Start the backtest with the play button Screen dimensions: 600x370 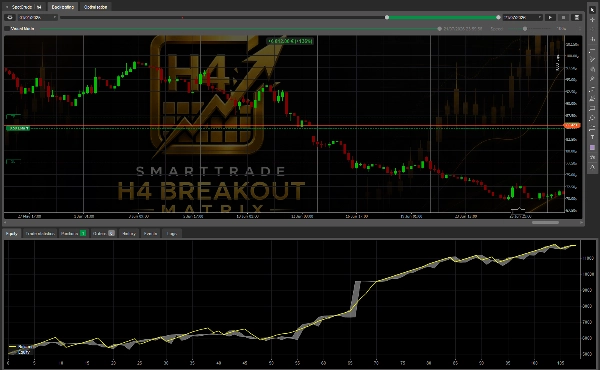click(x=550, y=17)
